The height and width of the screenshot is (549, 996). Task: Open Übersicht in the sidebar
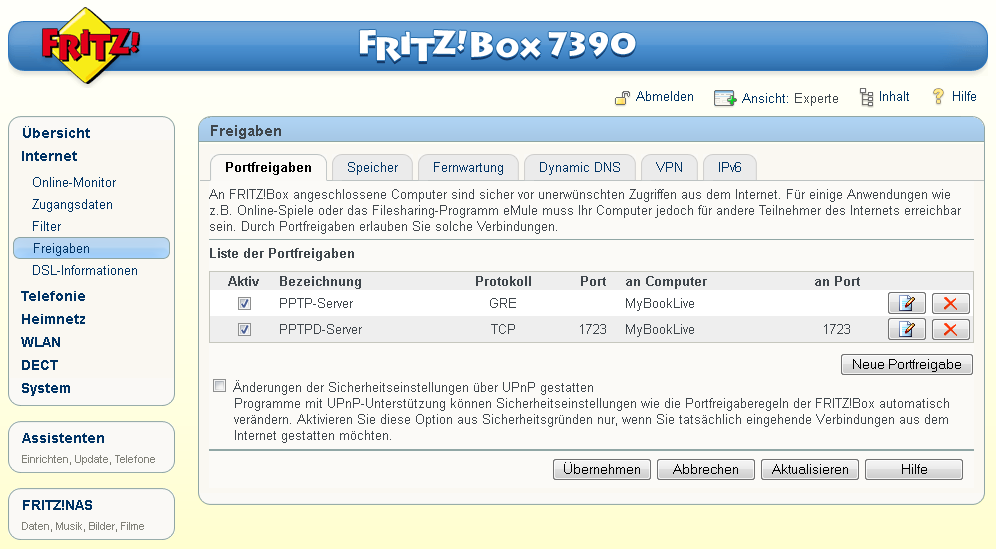click(x=56, y=133)
